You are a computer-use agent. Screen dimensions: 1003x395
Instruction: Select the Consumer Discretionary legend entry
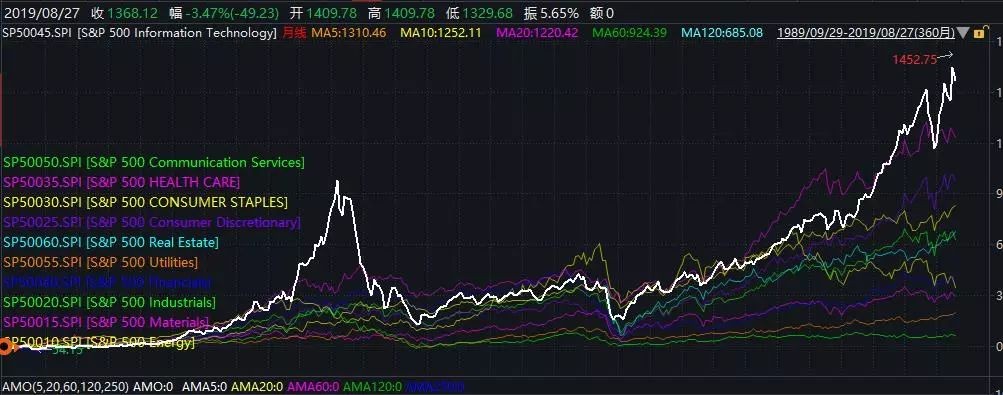tap(152, 222)
